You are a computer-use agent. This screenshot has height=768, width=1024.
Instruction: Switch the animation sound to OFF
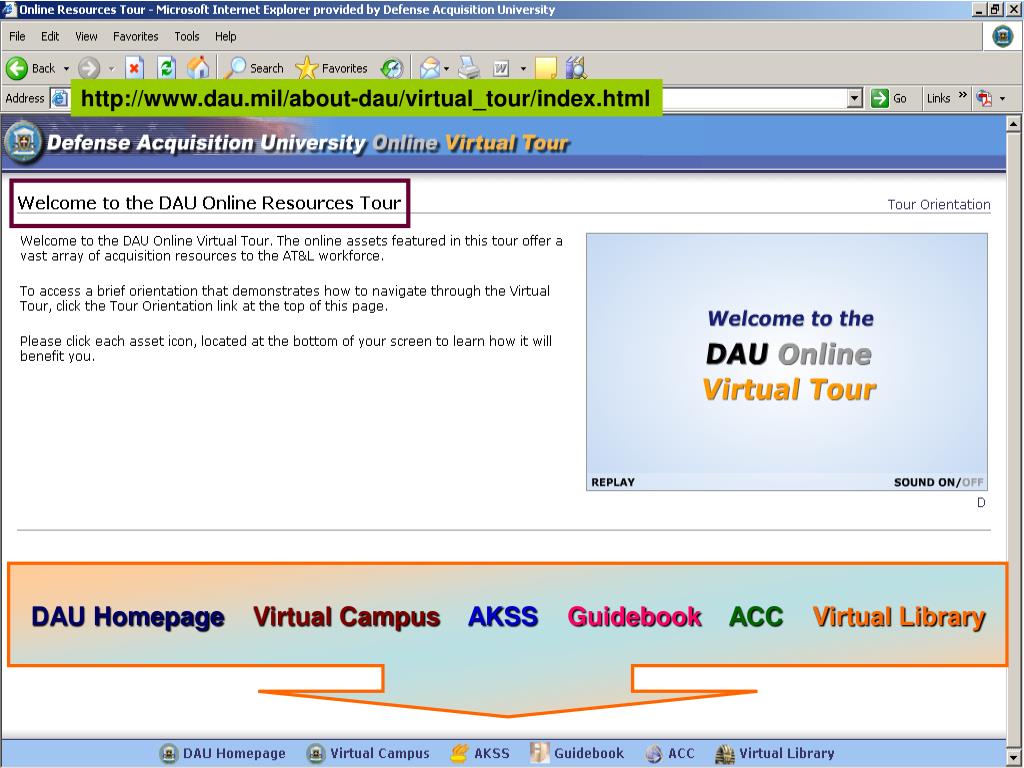pyautogui.click(x=972, y=482)
